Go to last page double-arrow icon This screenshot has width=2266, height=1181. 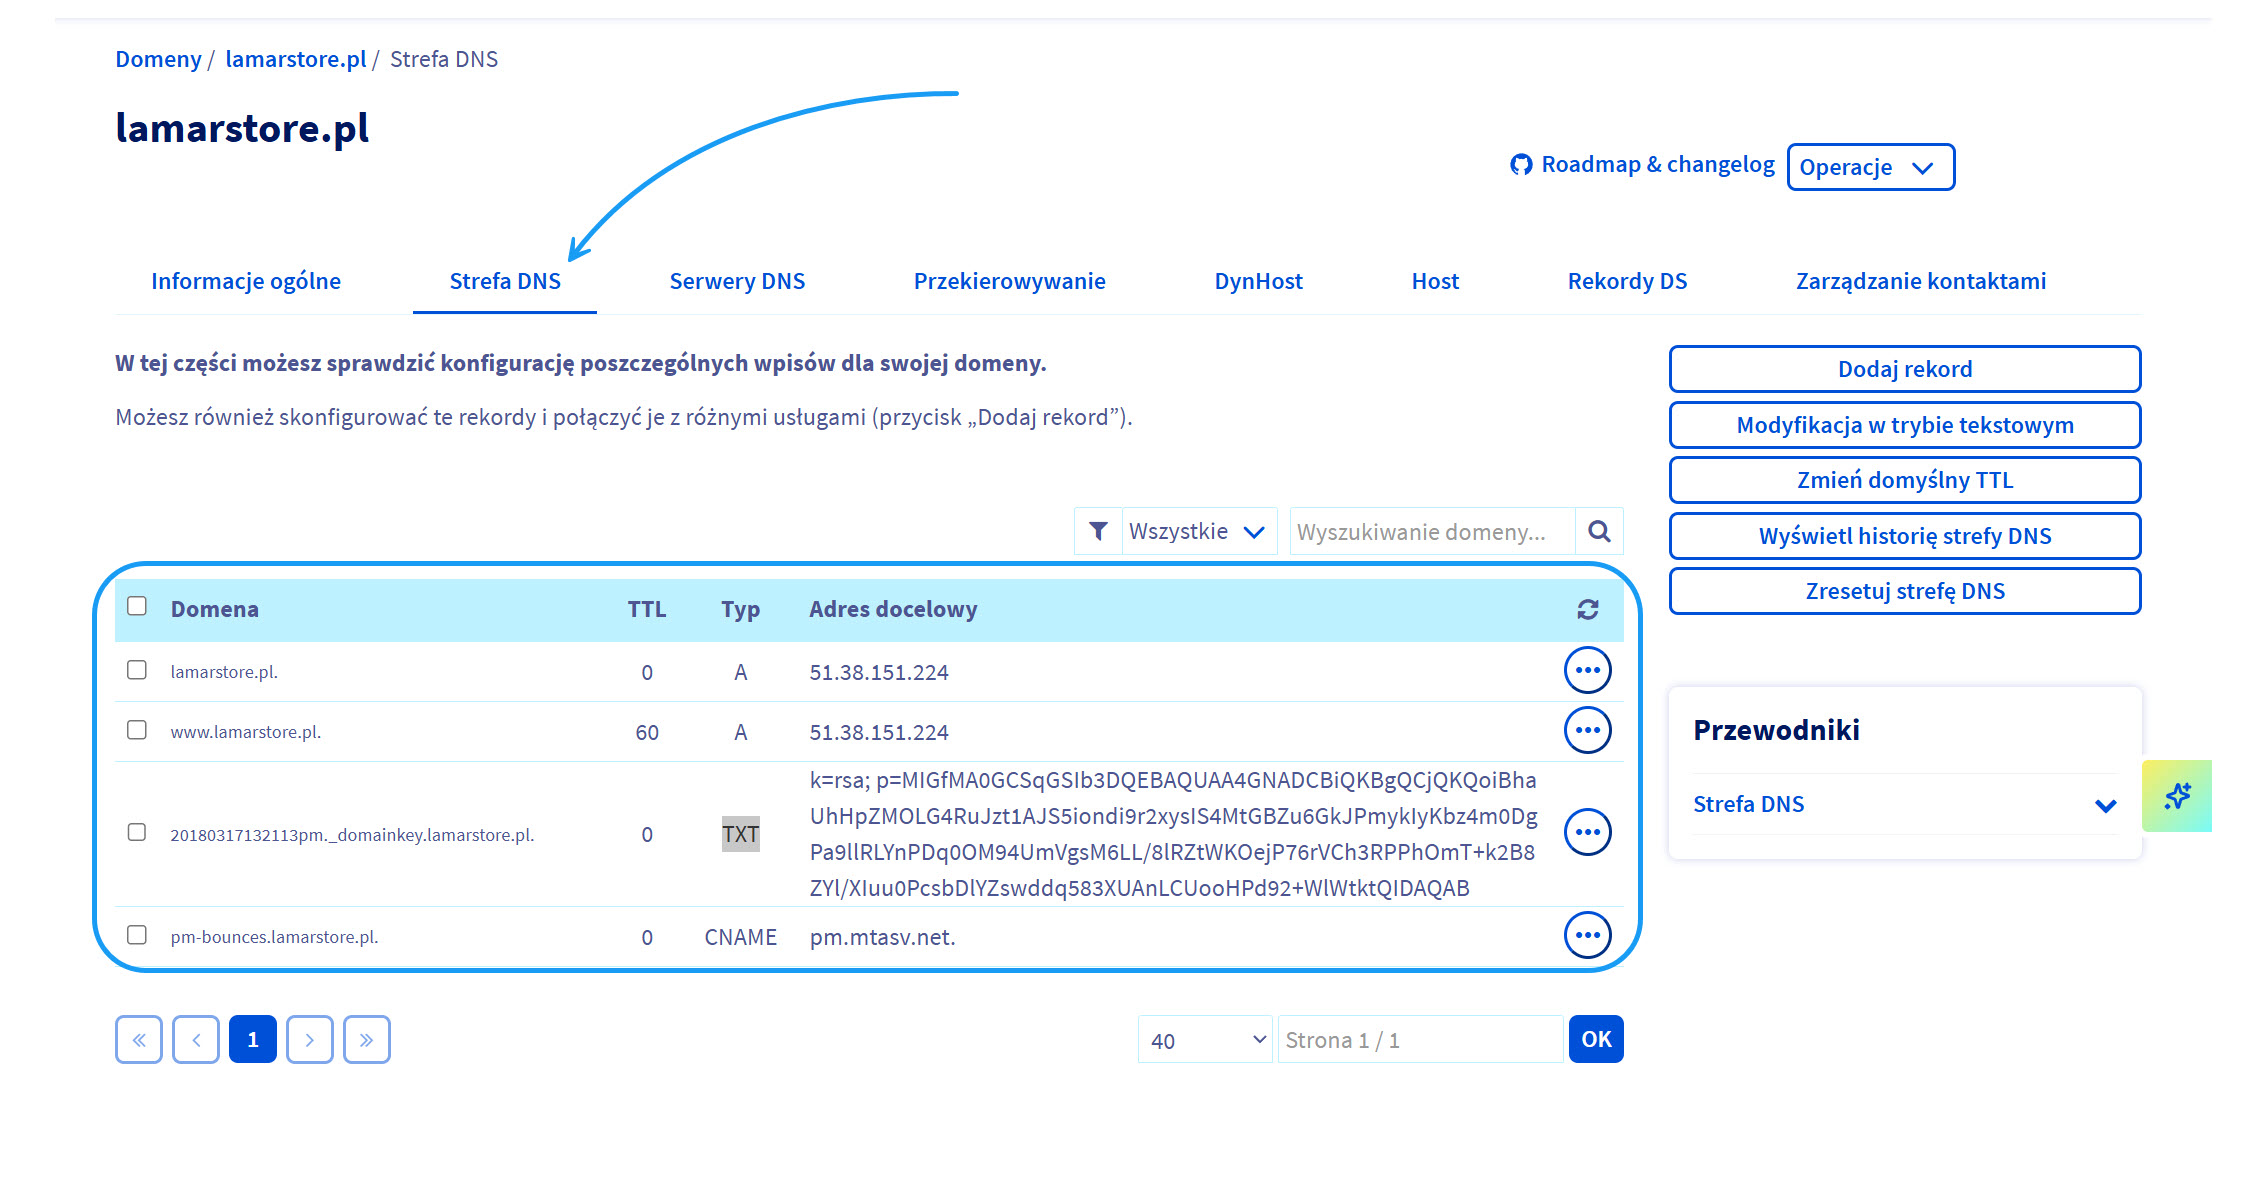(366, 1039)
